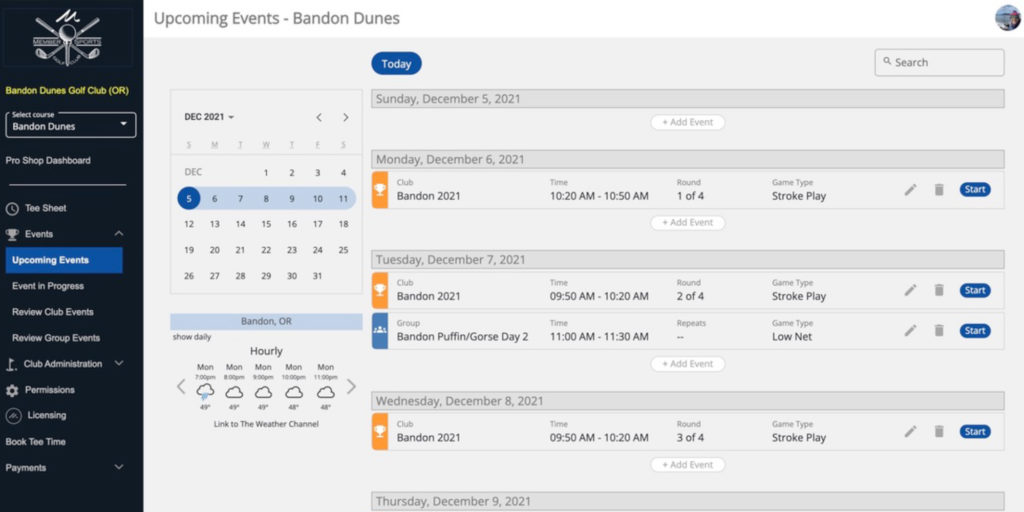Open Tee Sheet from the sidebar
Screen dimensions: 1024x512
point(45,208)
